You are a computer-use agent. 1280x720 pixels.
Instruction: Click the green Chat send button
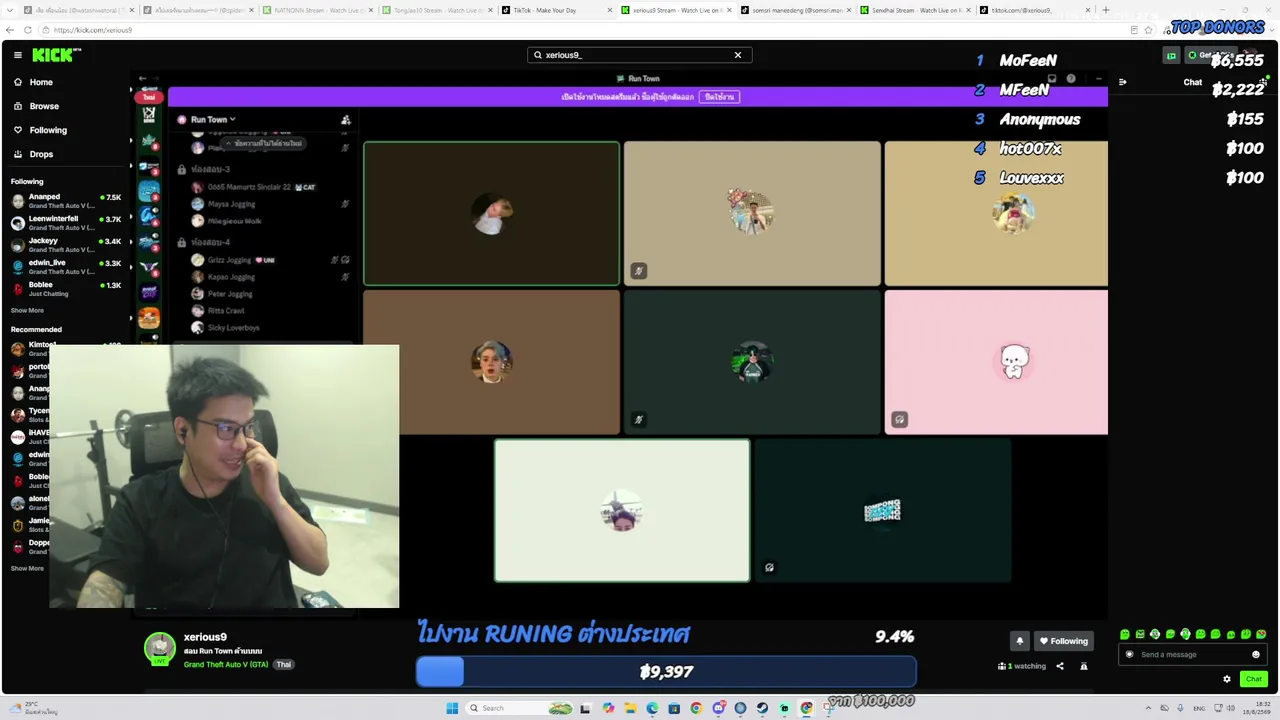(1253, 679)
